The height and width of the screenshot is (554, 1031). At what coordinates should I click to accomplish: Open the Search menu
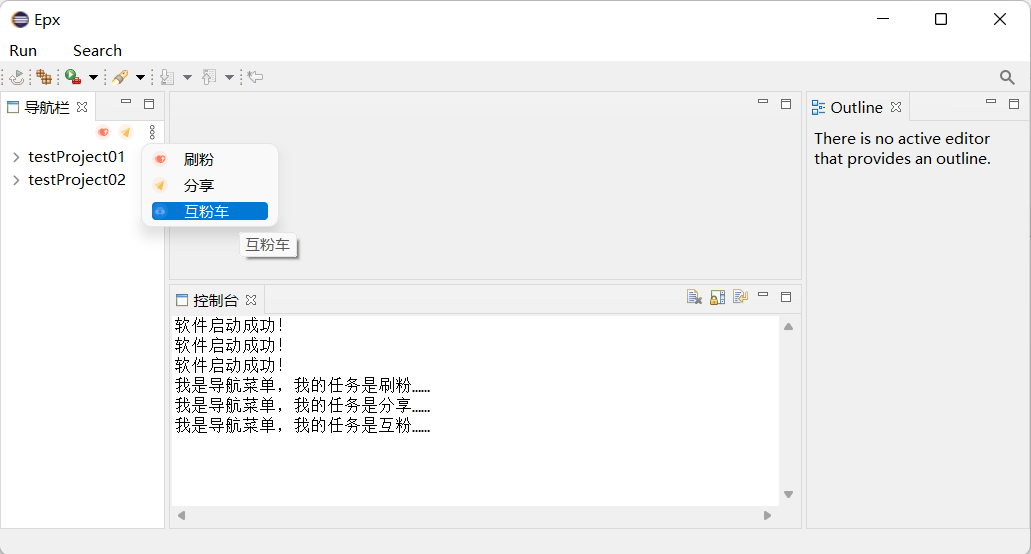[97, 51]
